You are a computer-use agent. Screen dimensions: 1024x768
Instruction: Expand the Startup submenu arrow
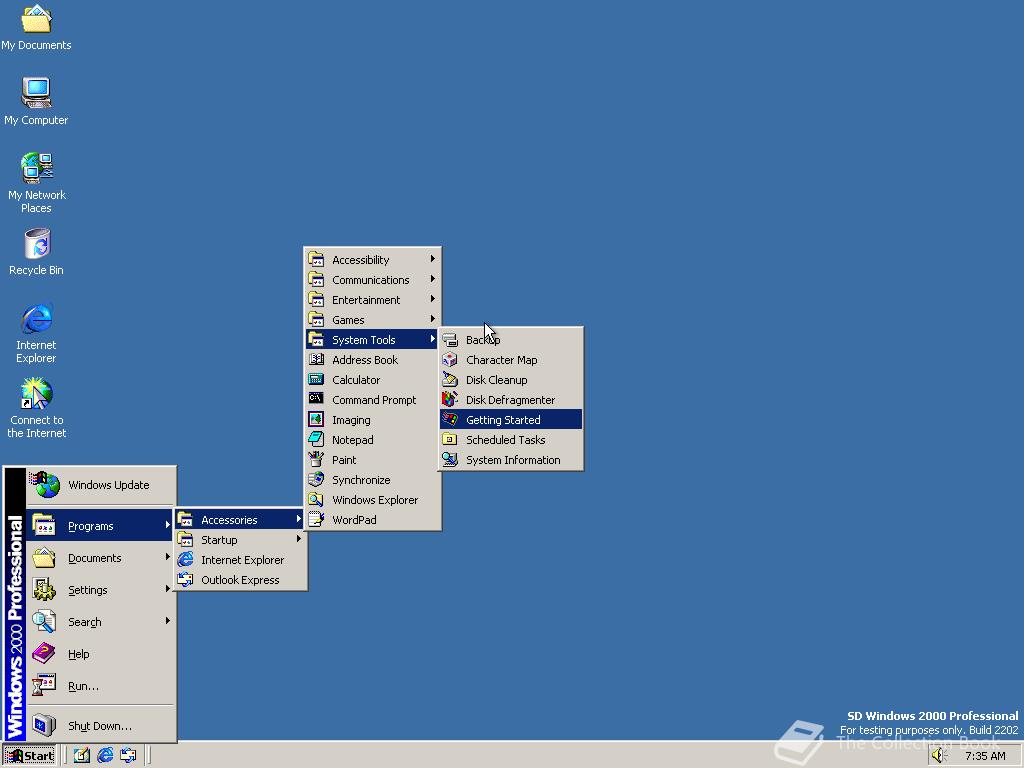pos(298,539)
